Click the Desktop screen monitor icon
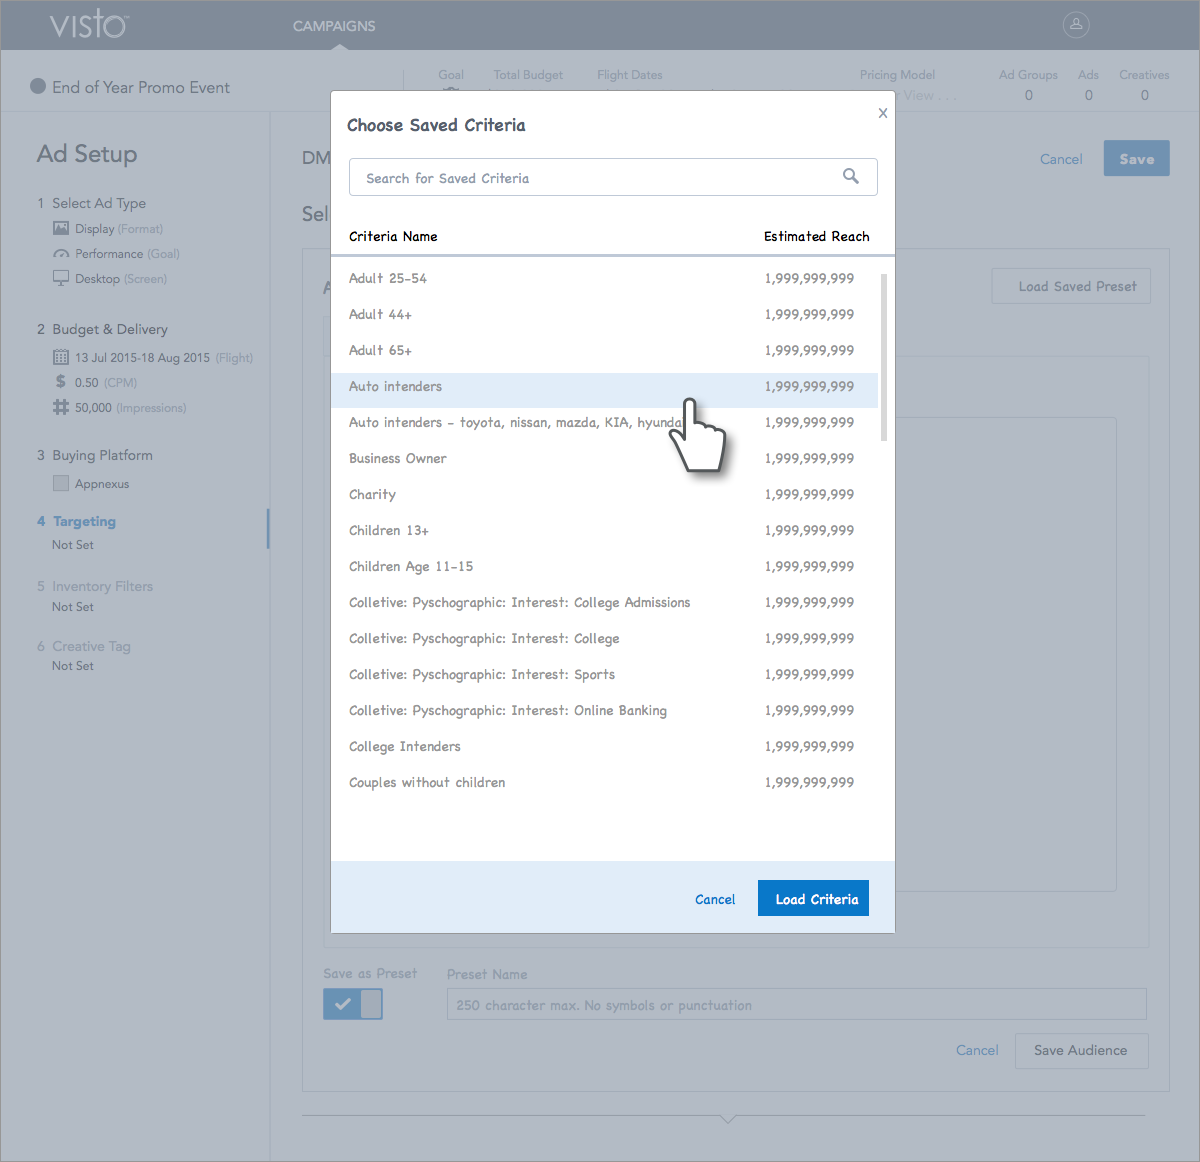This screenshot has width=1200, height=1162. coord(61,278)
